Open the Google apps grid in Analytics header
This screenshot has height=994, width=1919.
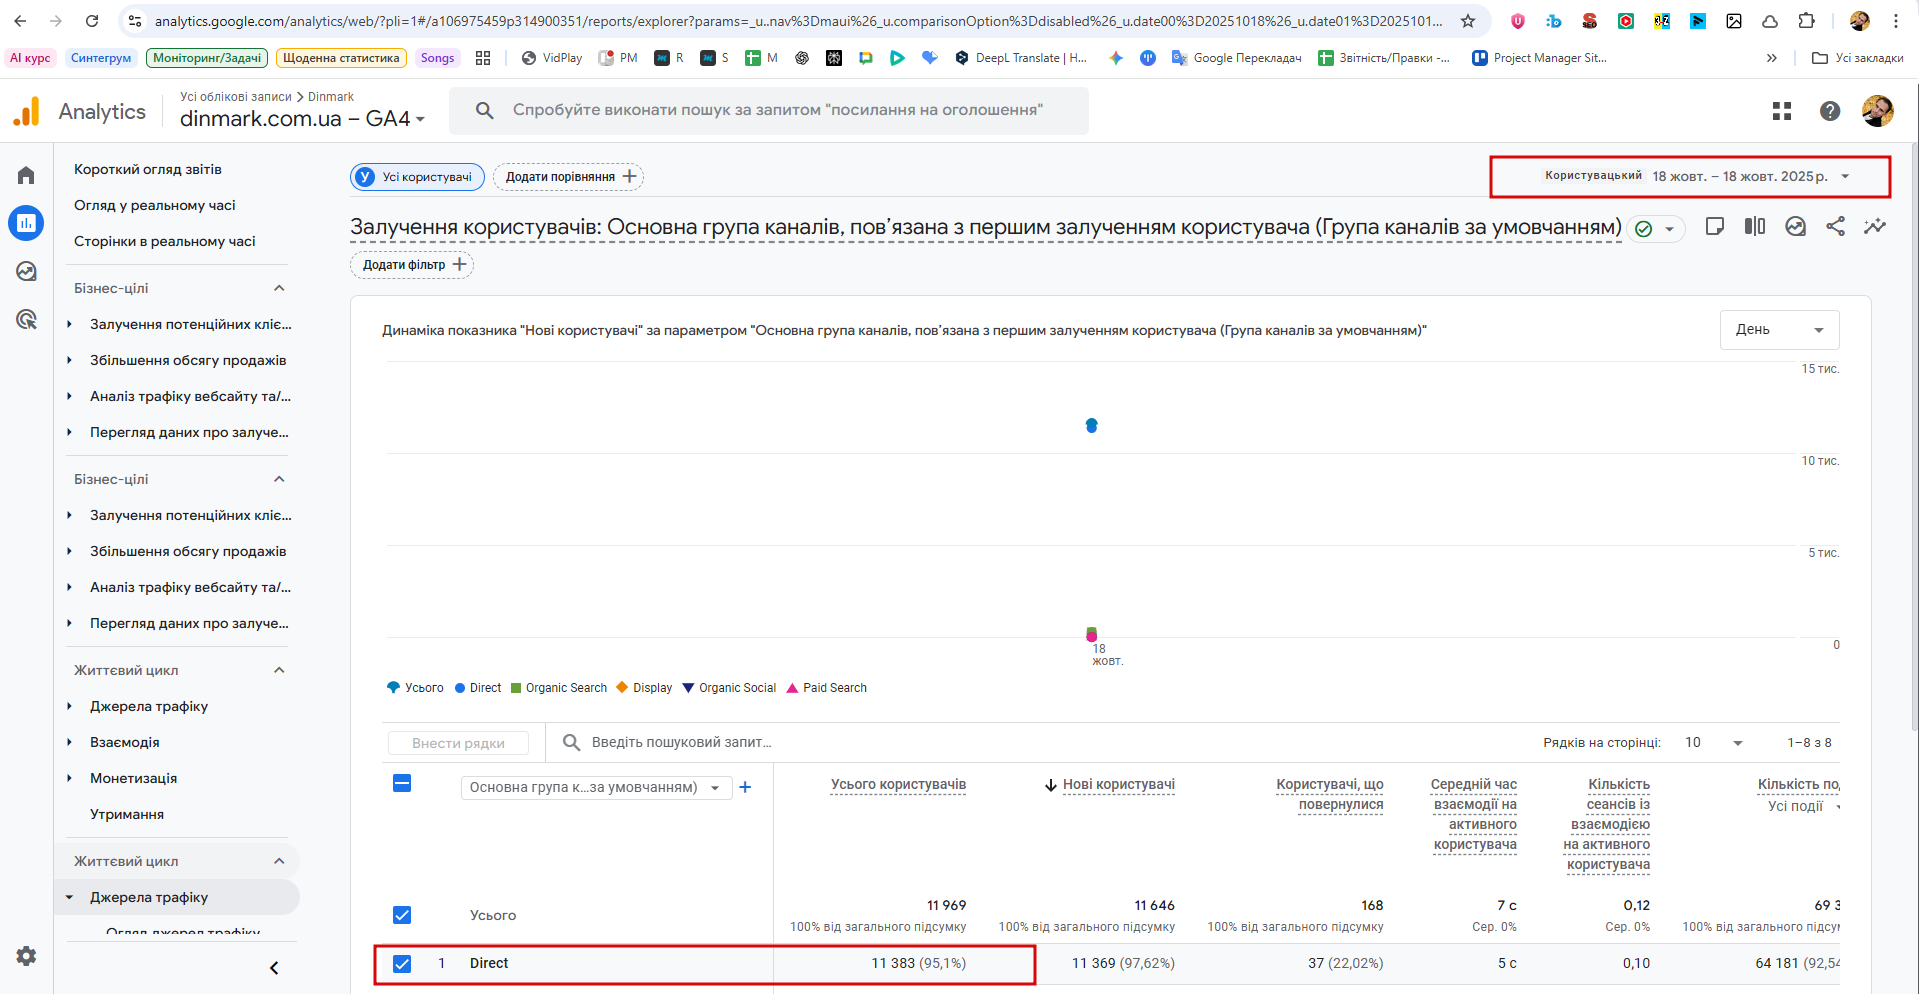(x=1782, y=111)
